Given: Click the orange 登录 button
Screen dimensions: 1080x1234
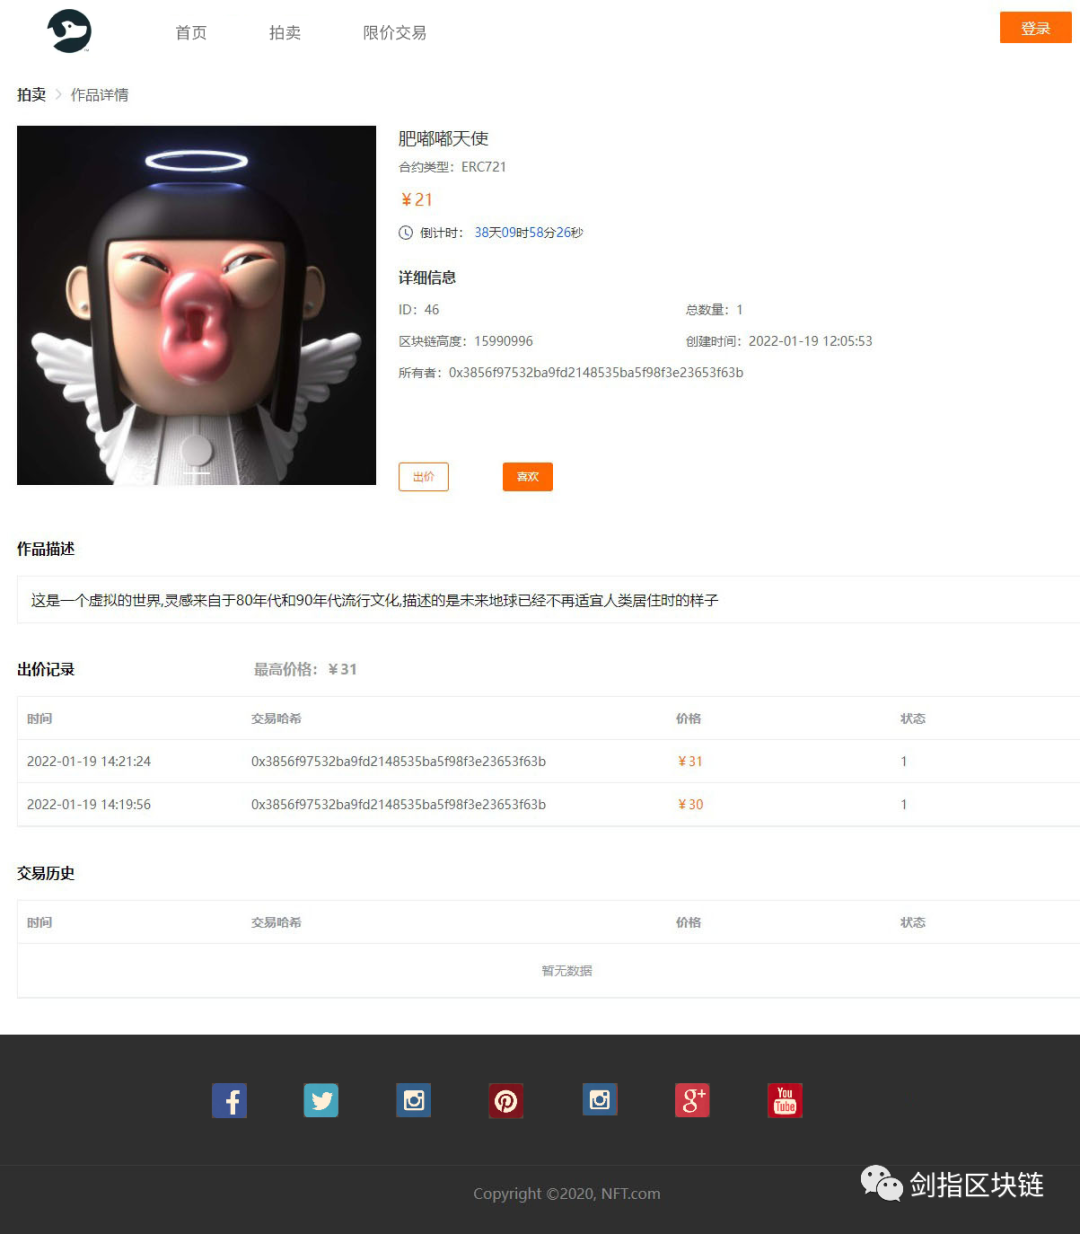Looking at the screenshot, I should [1035, 28].
